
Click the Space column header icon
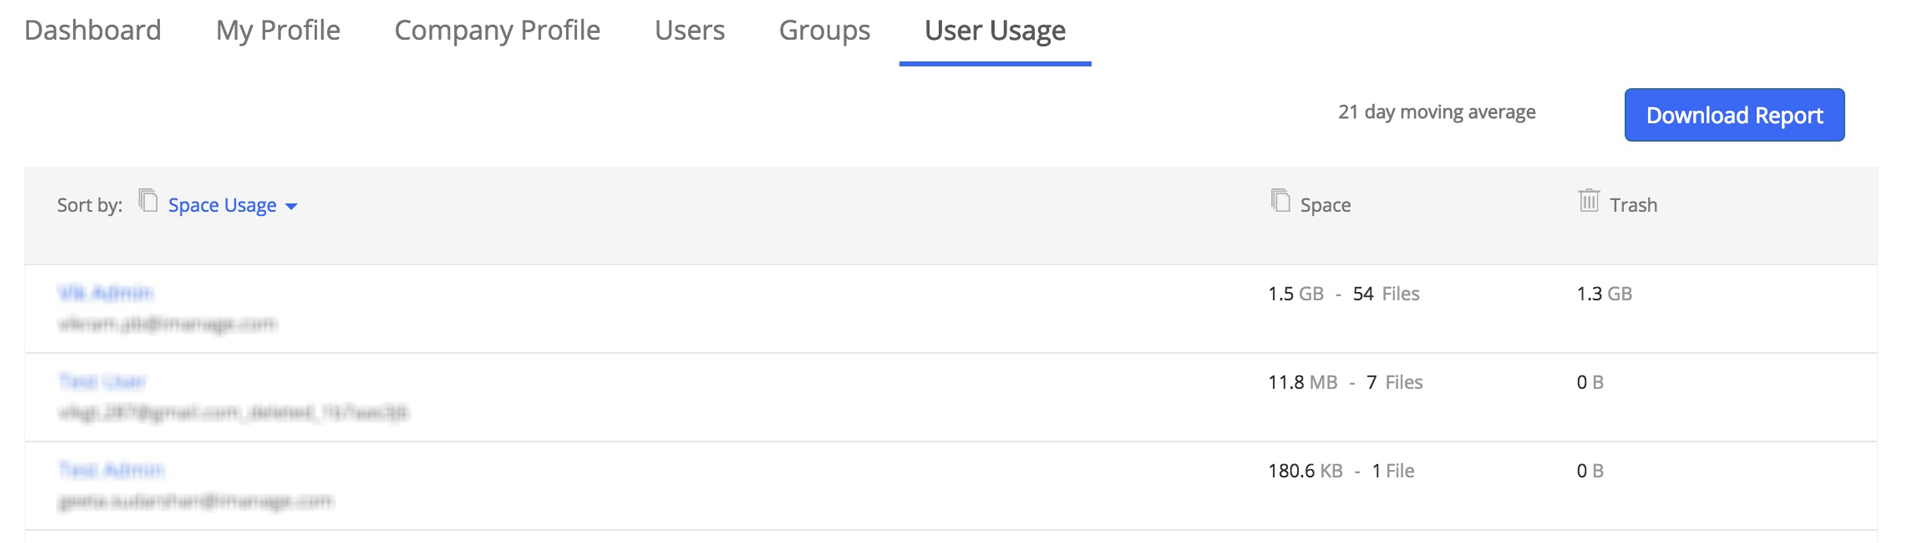(x=1280, y=200)
